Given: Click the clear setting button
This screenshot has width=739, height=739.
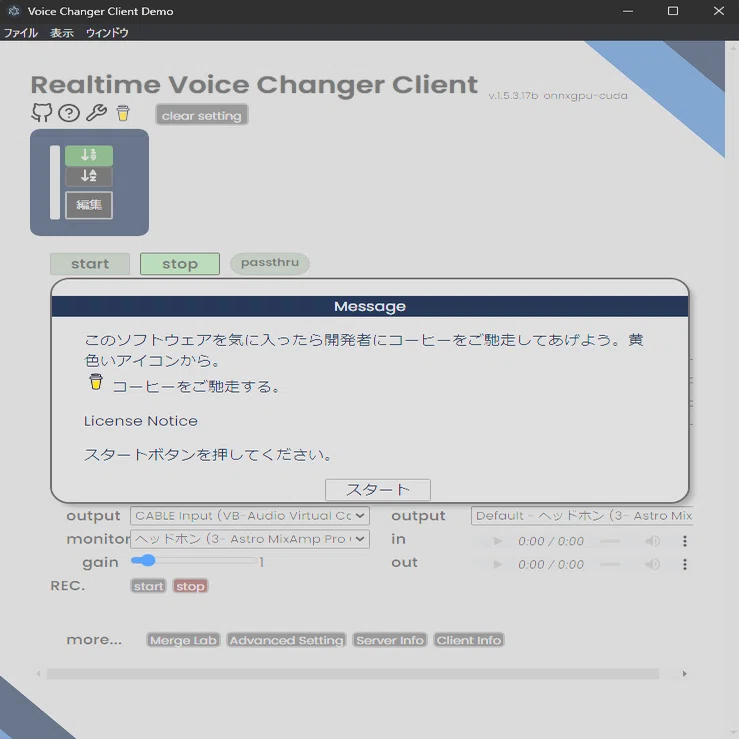Looking at the screenshot, I should [202, 115].
